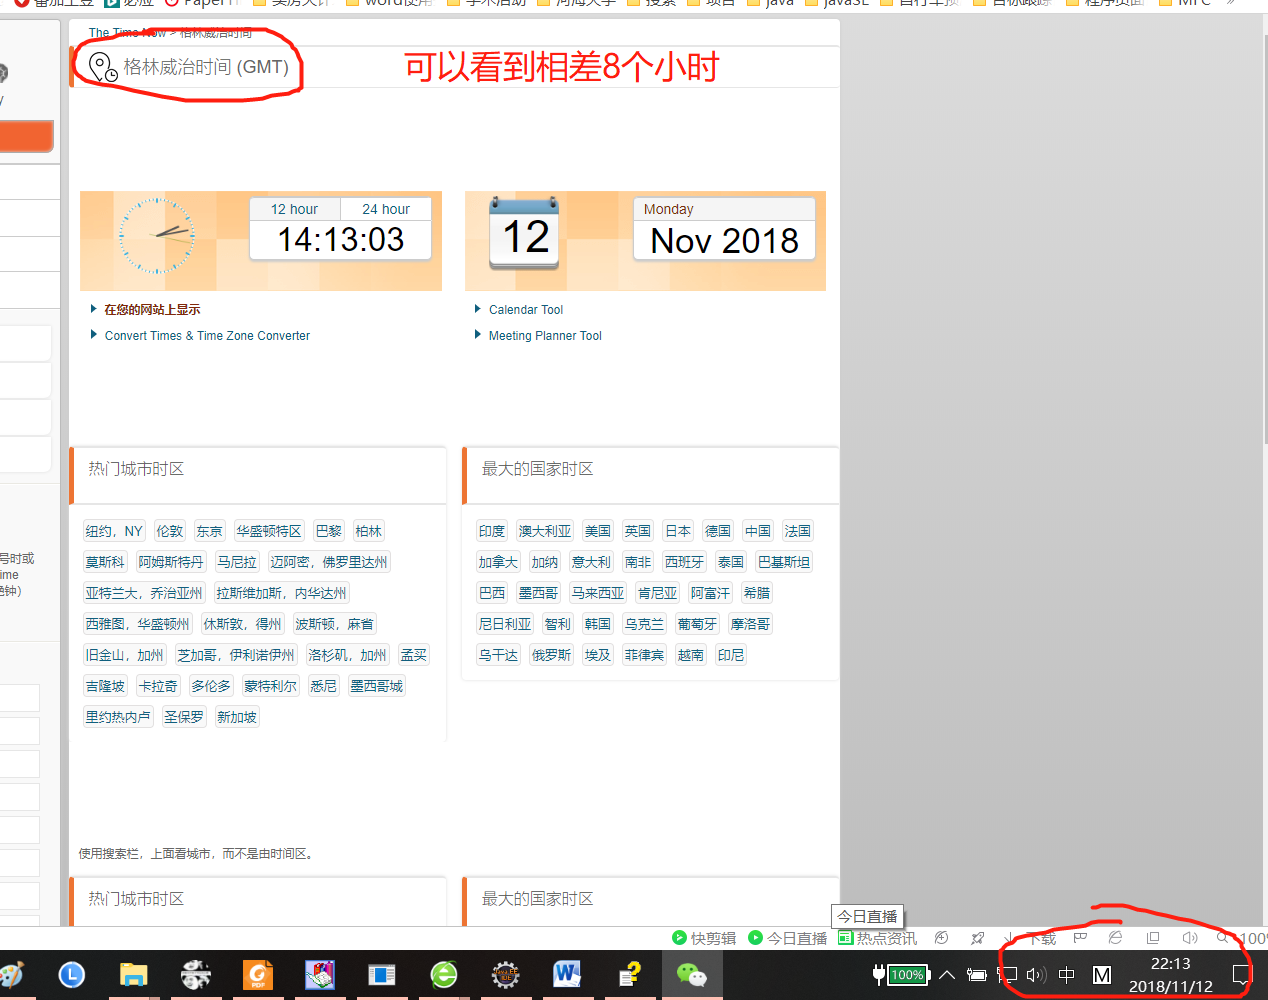Click the 伦敦 city time zone link
This screenshot has width=1268, height=1000.
point(169,530)
